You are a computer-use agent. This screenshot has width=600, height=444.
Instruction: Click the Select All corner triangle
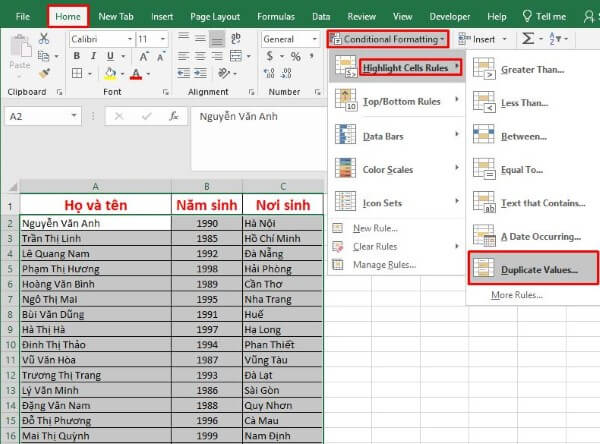[x=13, y=187]
